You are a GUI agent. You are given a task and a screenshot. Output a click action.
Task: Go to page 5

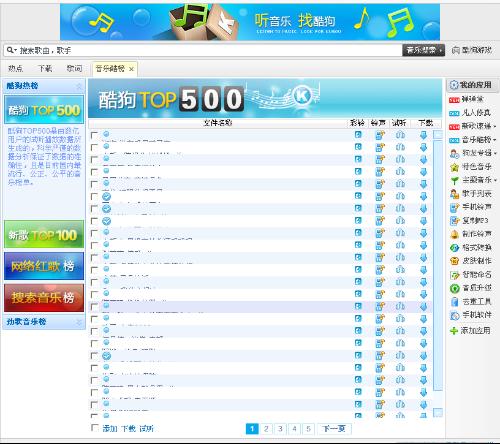pyautogui.click(x=308, y=429)
